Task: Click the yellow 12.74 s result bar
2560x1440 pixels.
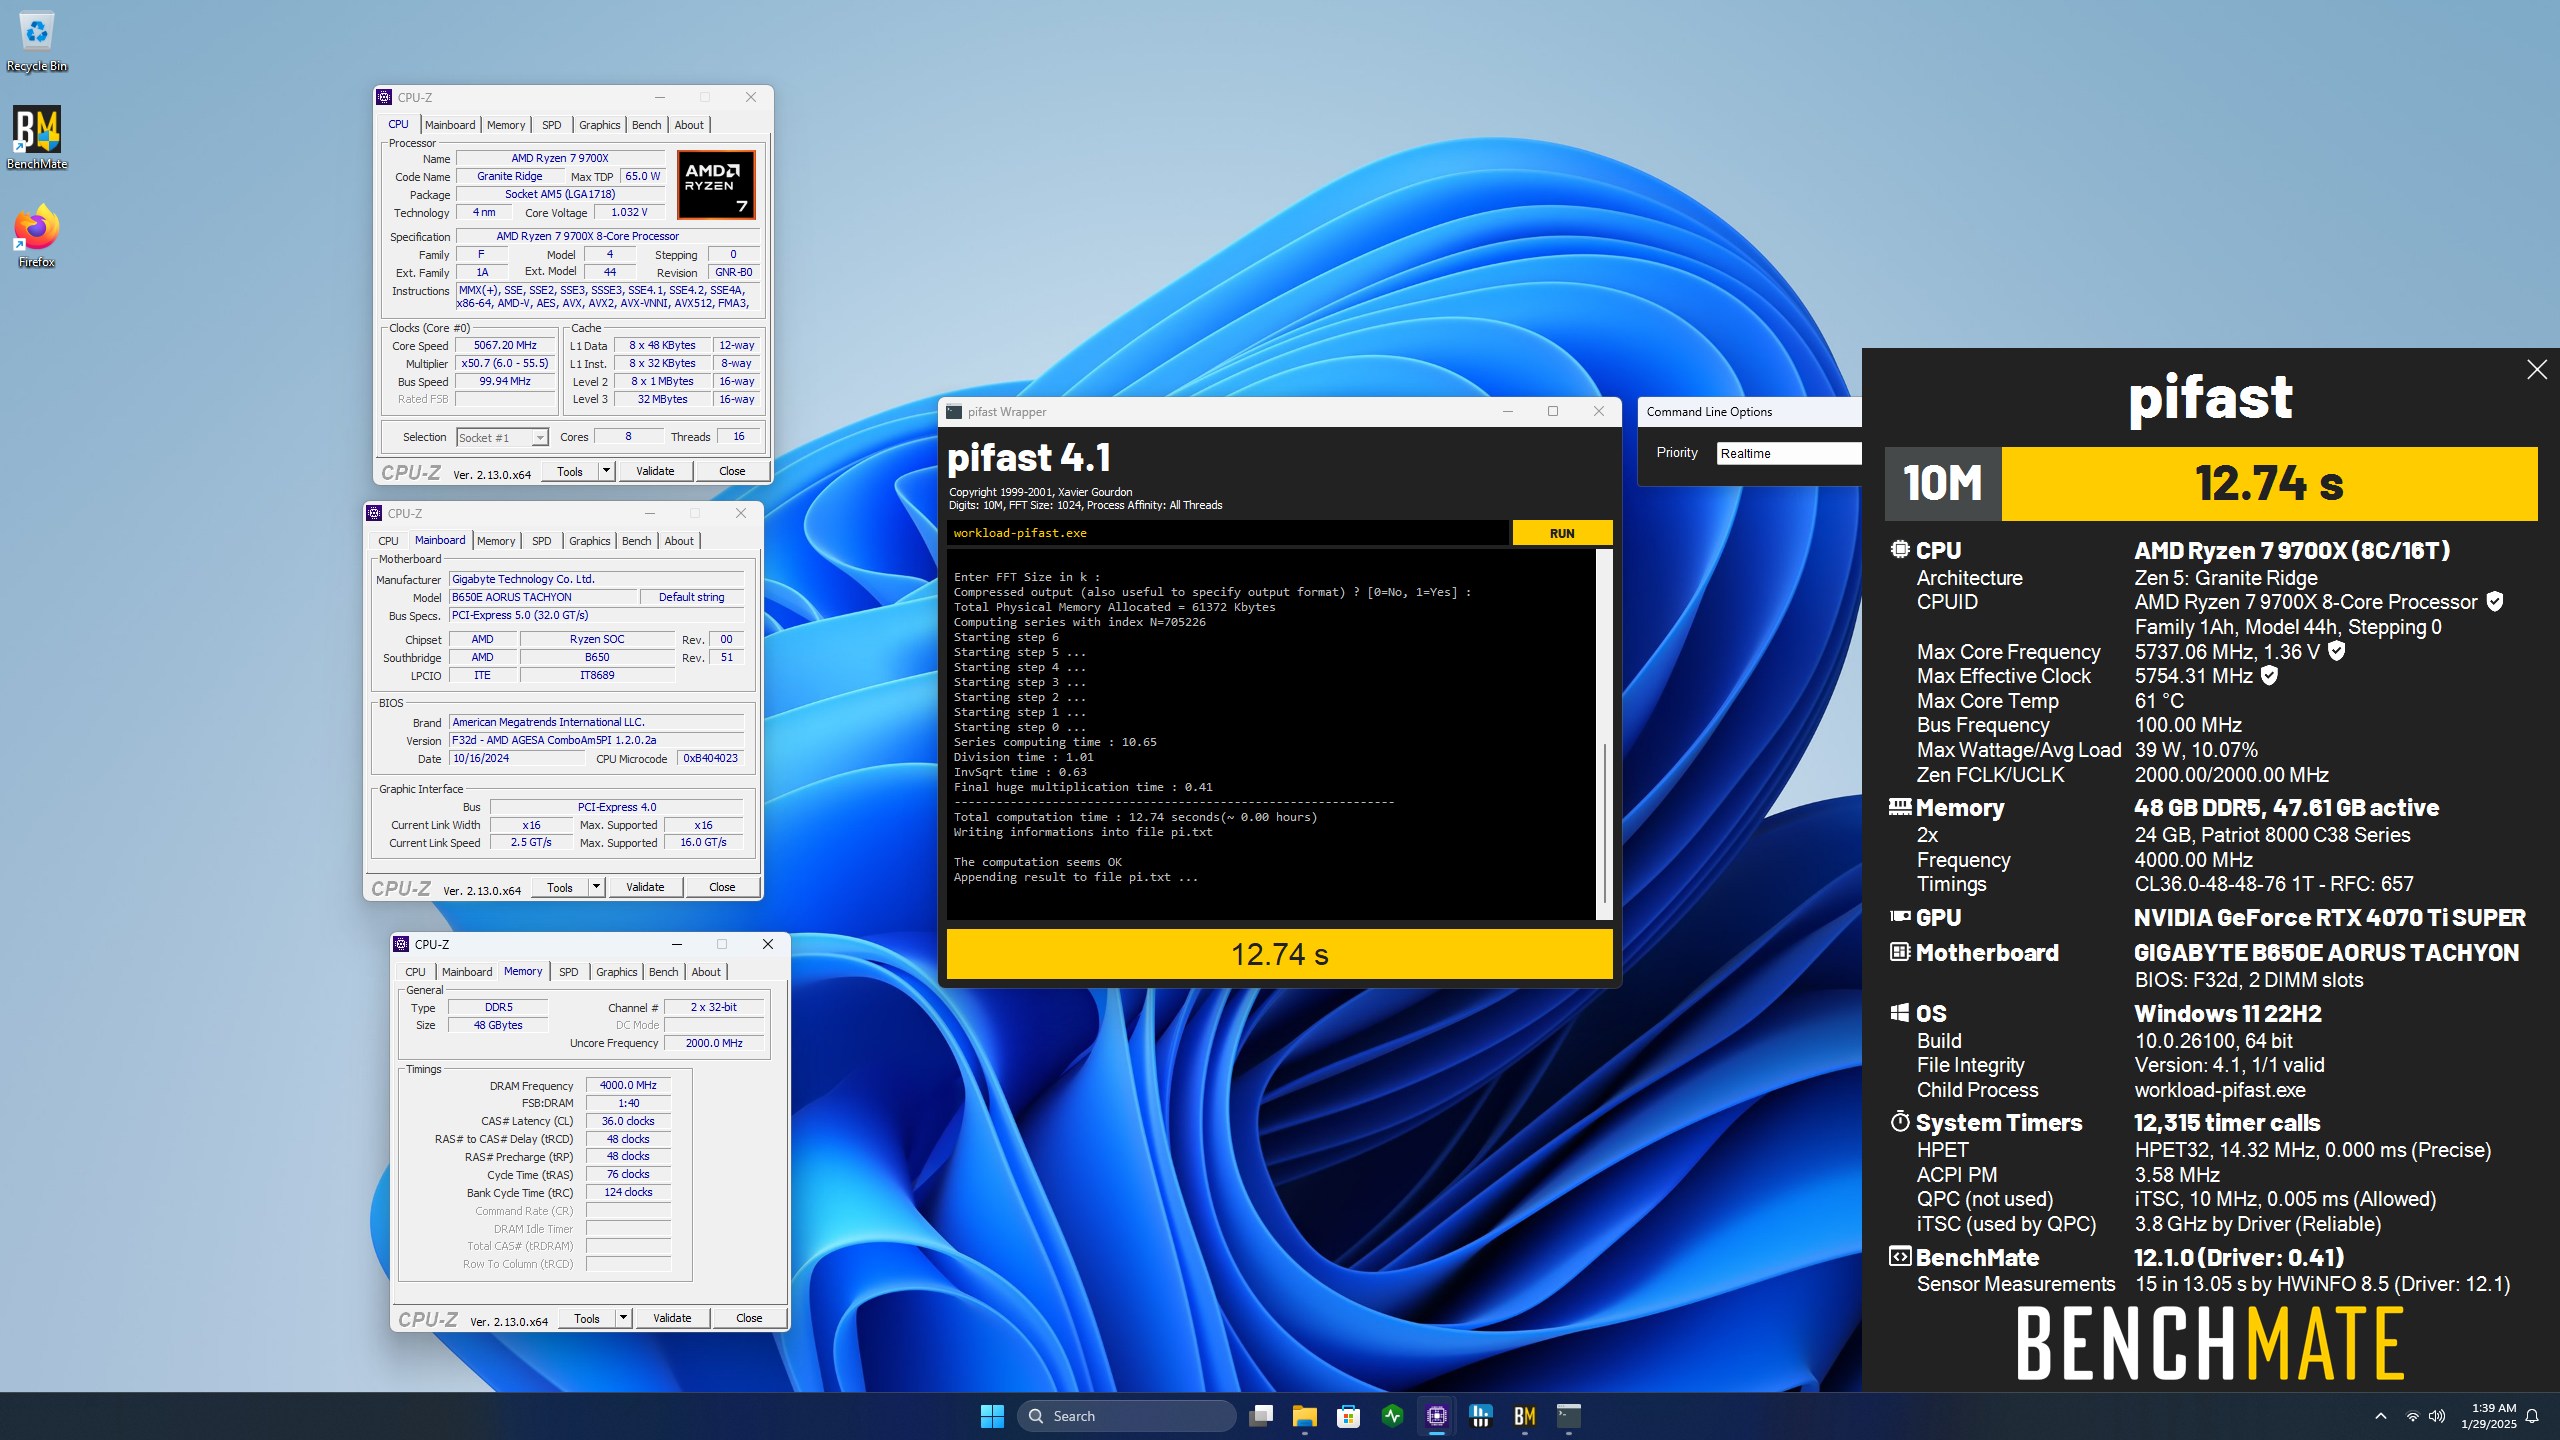Action: (x=1279, y=954)
